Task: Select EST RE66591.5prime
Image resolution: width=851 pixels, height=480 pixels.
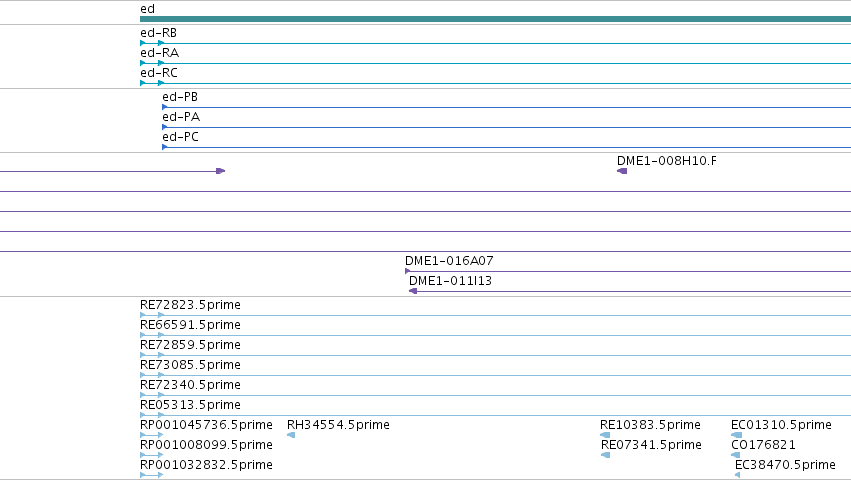Action: click(x=190, y=325)
